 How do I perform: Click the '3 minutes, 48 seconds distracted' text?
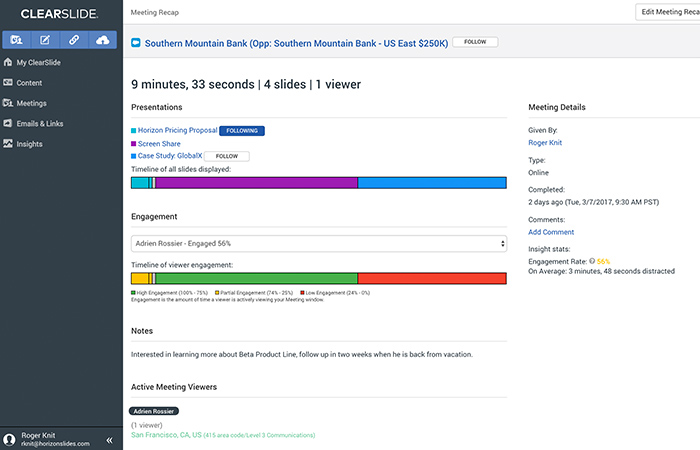[x=621, y=271]
